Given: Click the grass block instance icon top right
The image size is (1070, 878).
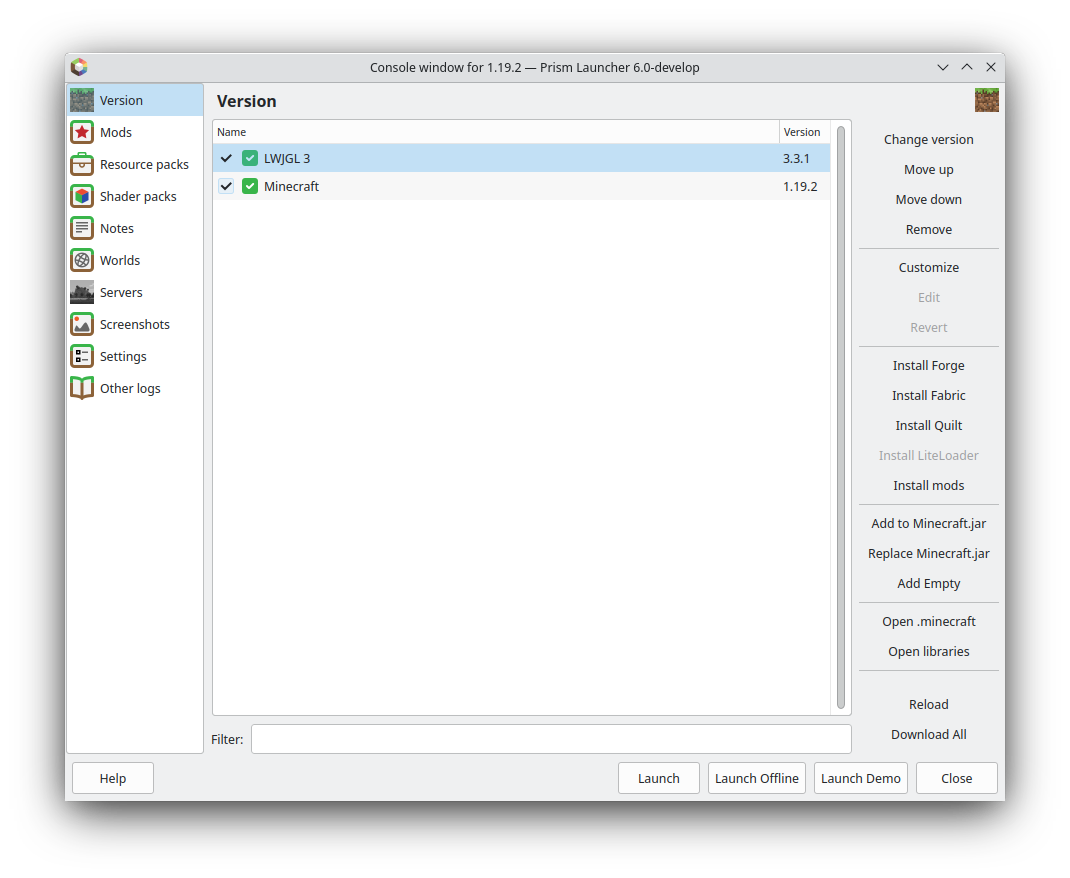Looking at the screenshot, I should pos(987,100).
